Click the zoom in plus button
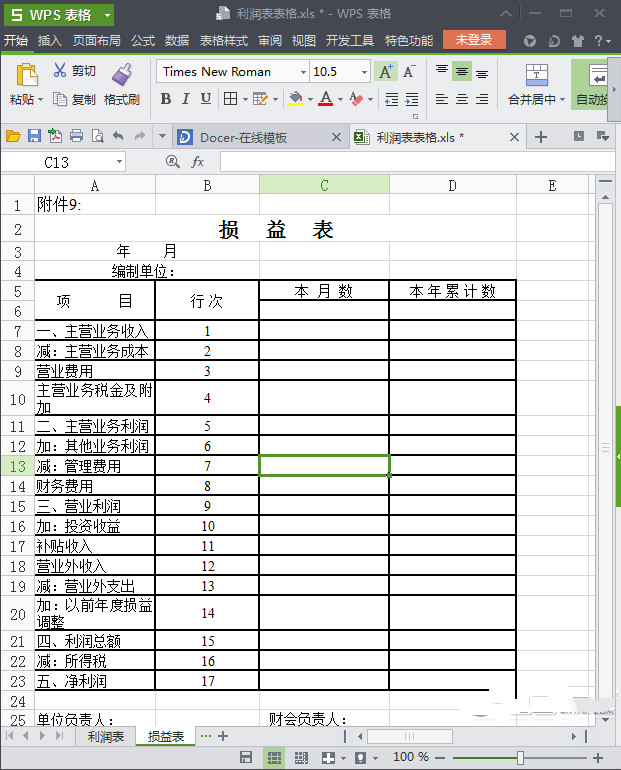 pos(597,758)
